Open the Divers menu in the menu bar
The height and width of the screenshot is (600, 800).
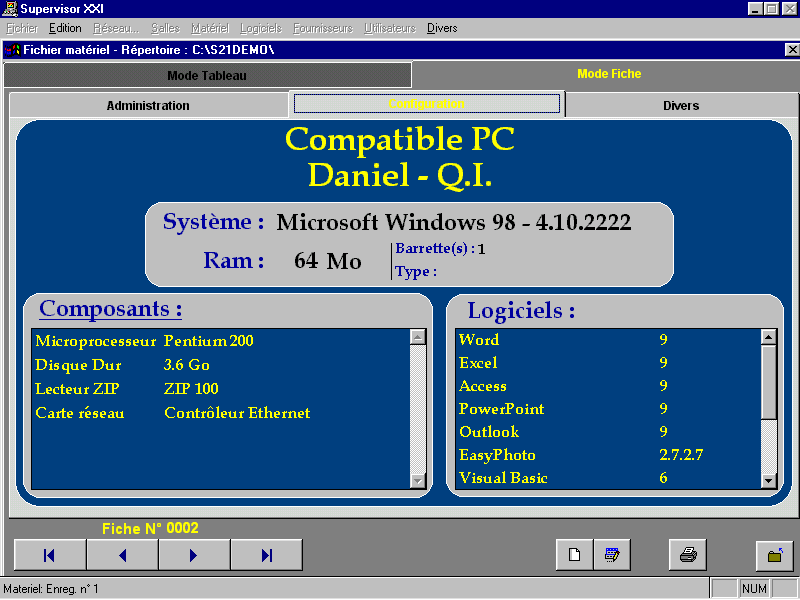442,28
